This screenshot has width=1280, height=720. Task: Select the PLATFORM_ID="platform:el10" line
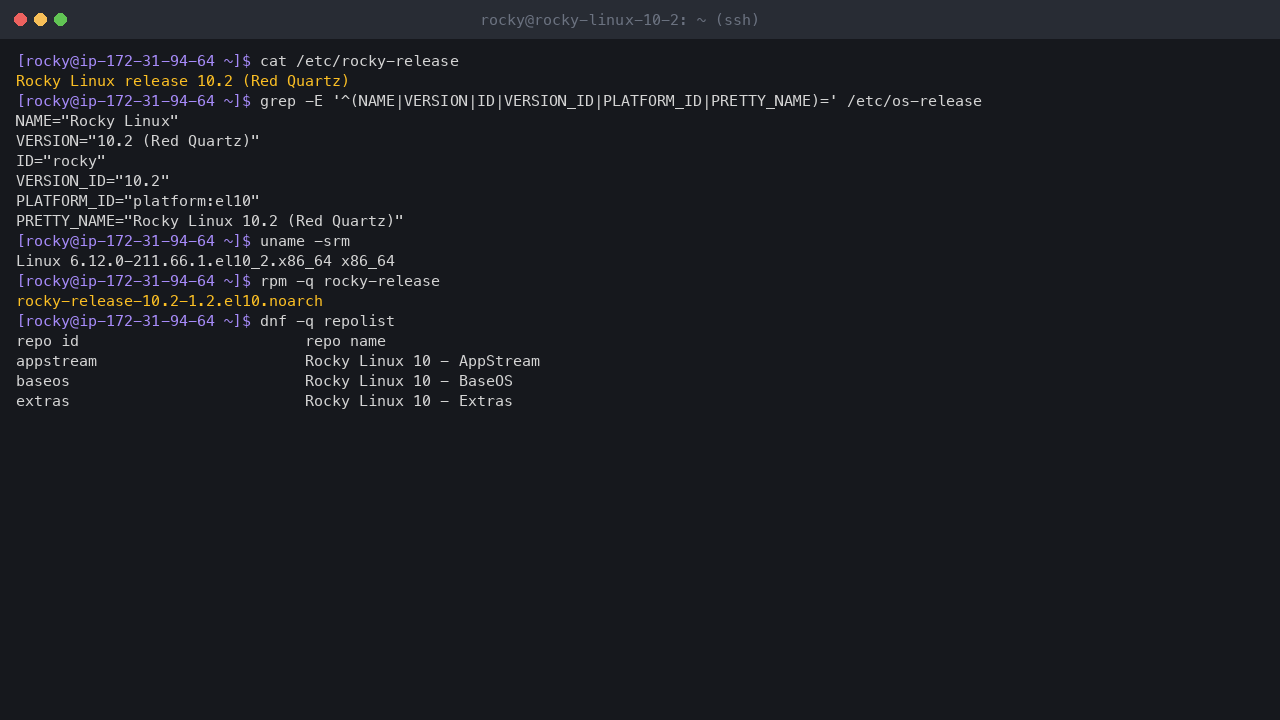pos(138,201)
